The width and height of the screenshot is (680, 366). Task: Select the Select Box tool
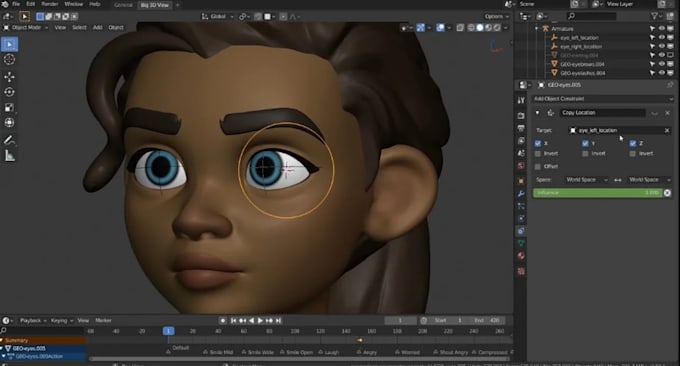(10, 44)
